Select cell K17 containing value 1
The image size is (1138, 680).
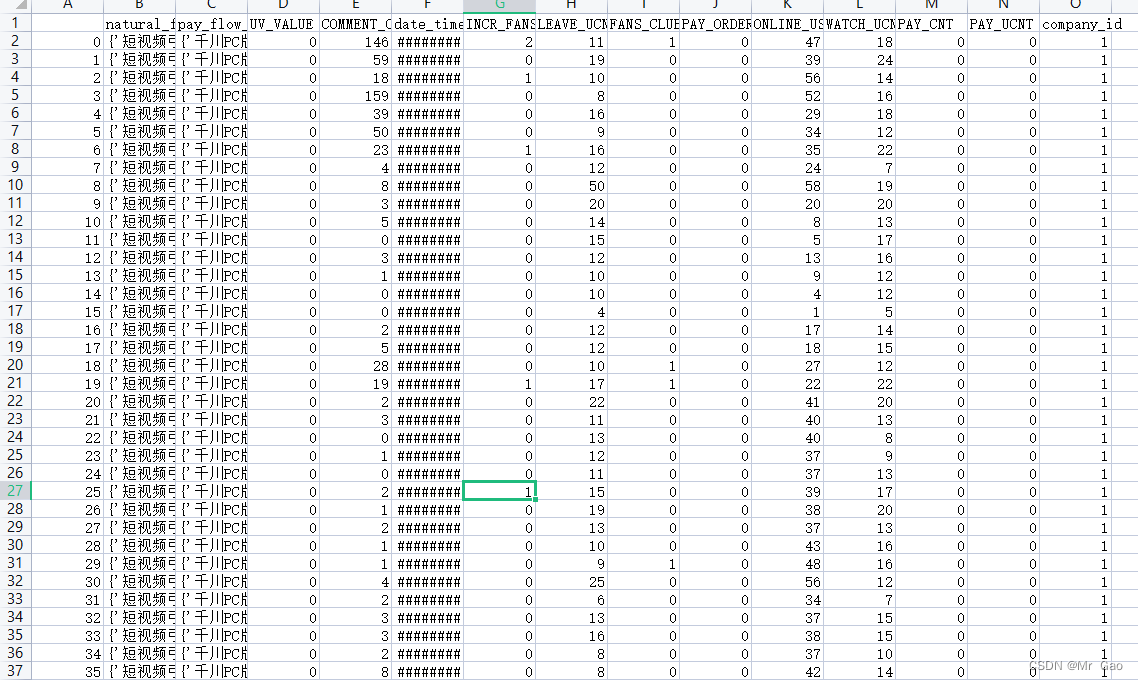pos(787,312)
